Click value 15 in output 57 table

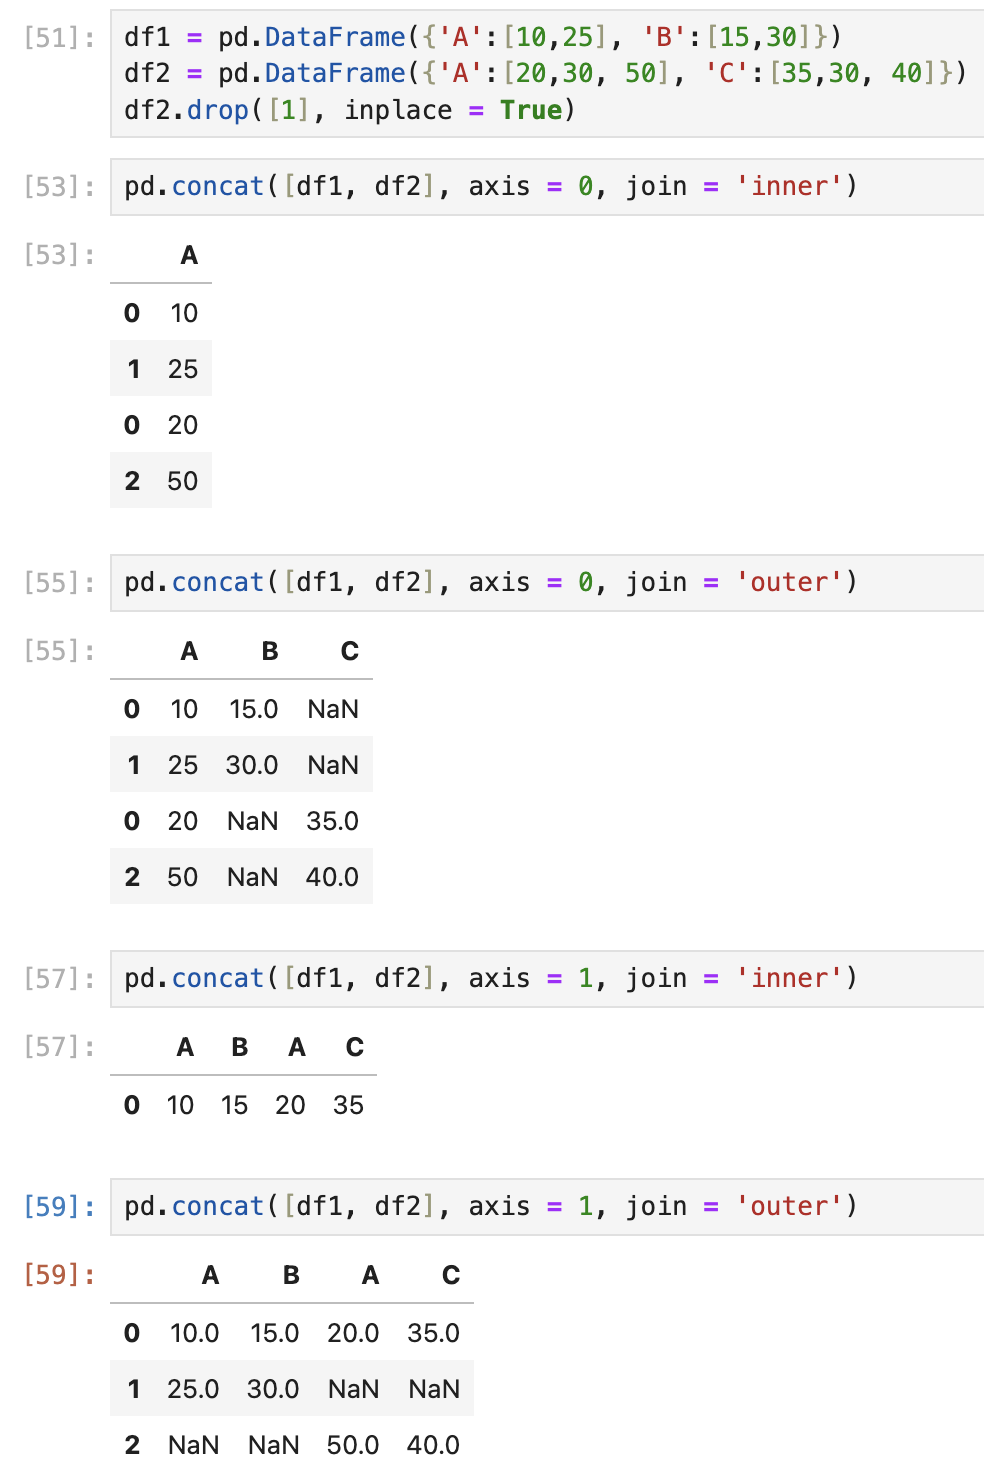click(x=235, y=1105)
